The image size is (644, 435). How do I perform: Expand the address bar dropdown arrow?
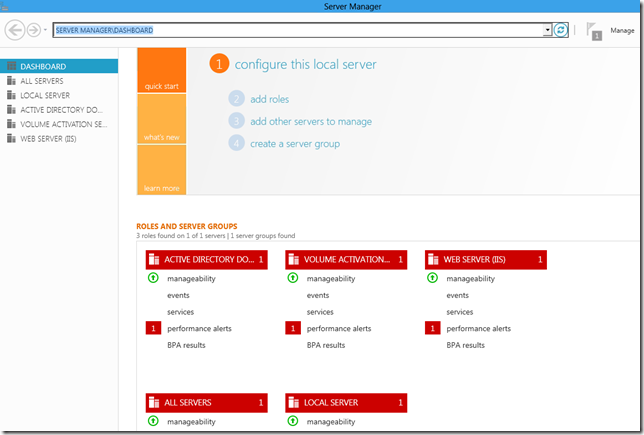point(547,30)
